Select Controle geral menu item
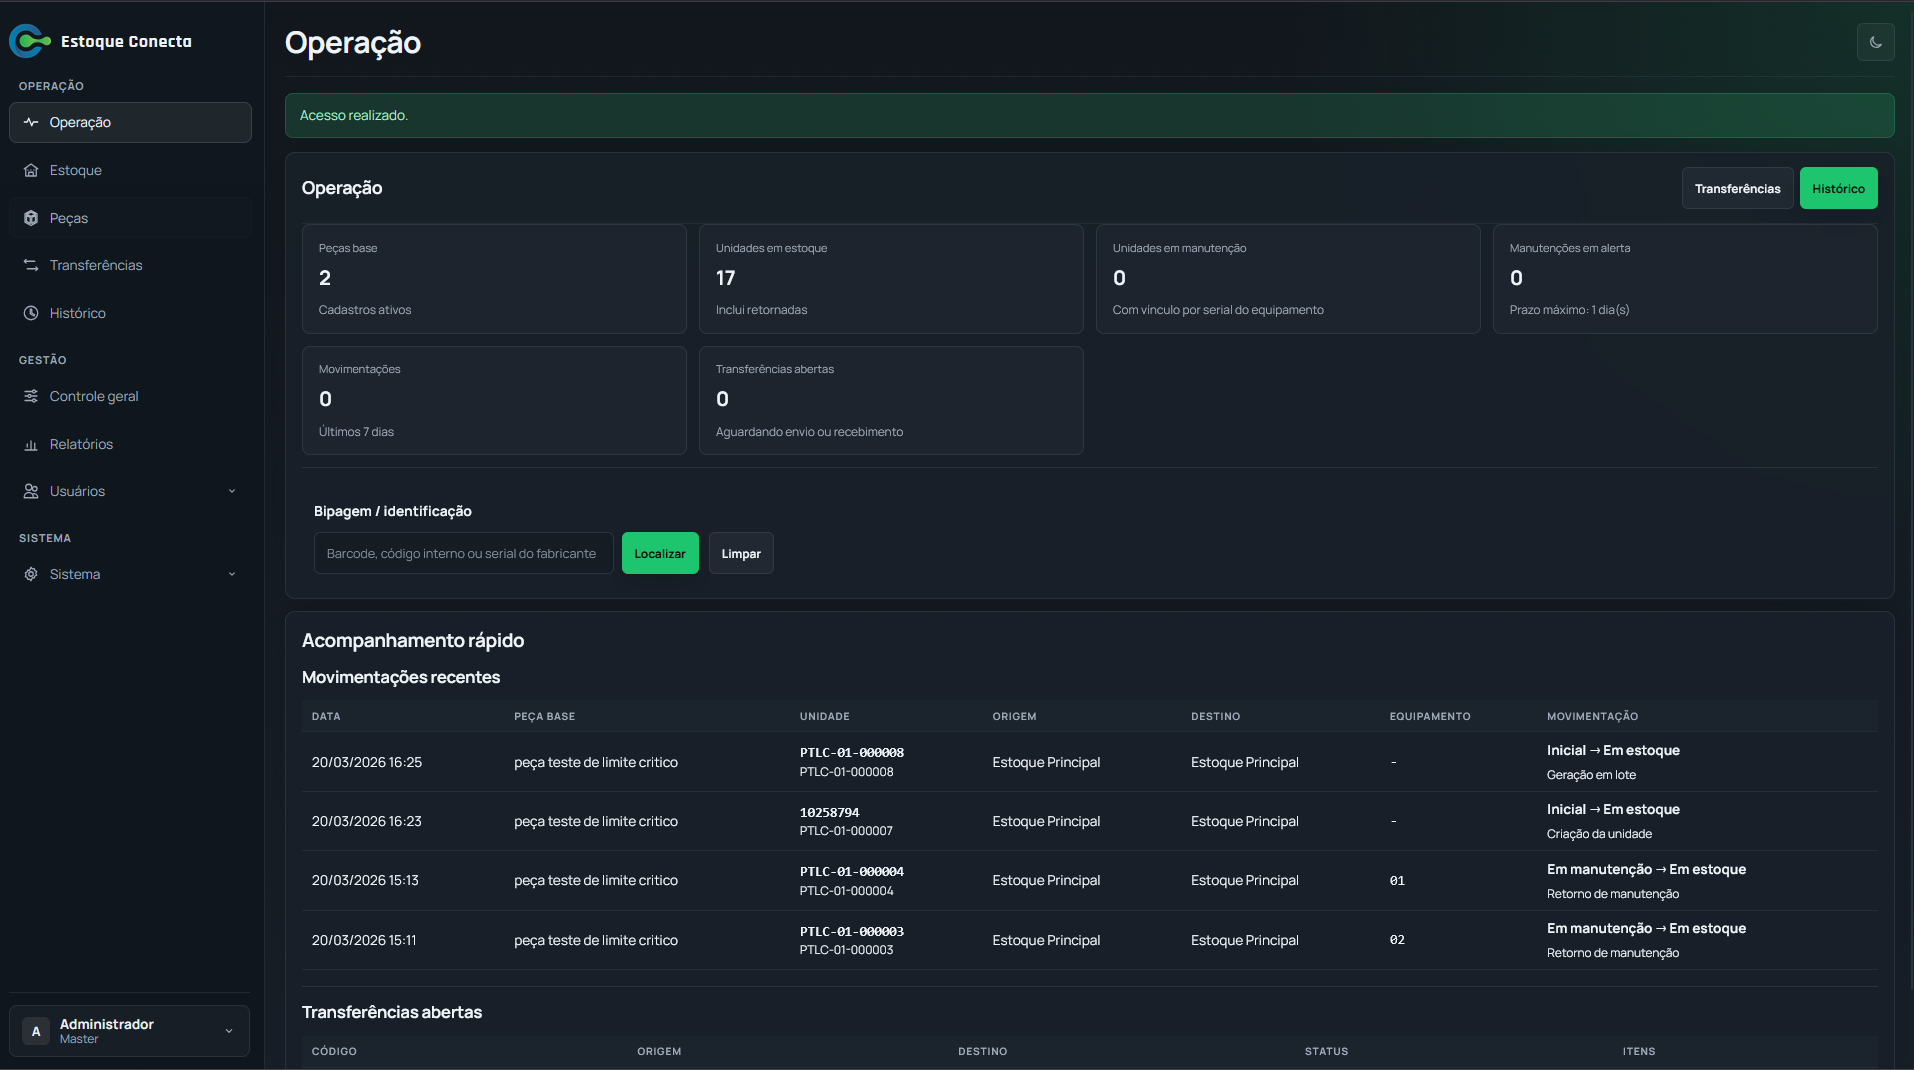The image size is (1914, 1070). click(130, 396)
